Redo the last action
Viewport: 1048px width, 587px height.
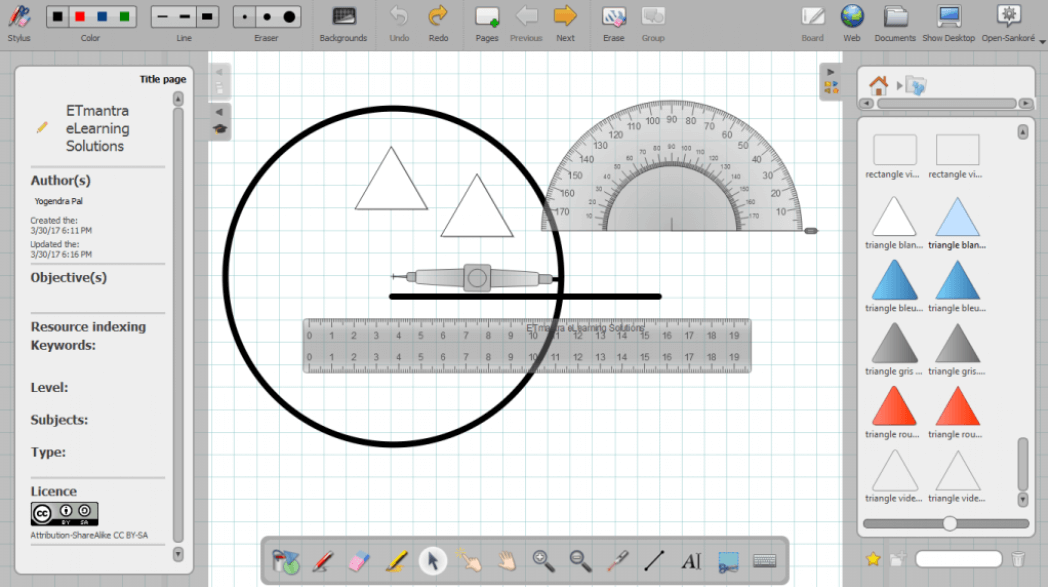pos(438,23)
